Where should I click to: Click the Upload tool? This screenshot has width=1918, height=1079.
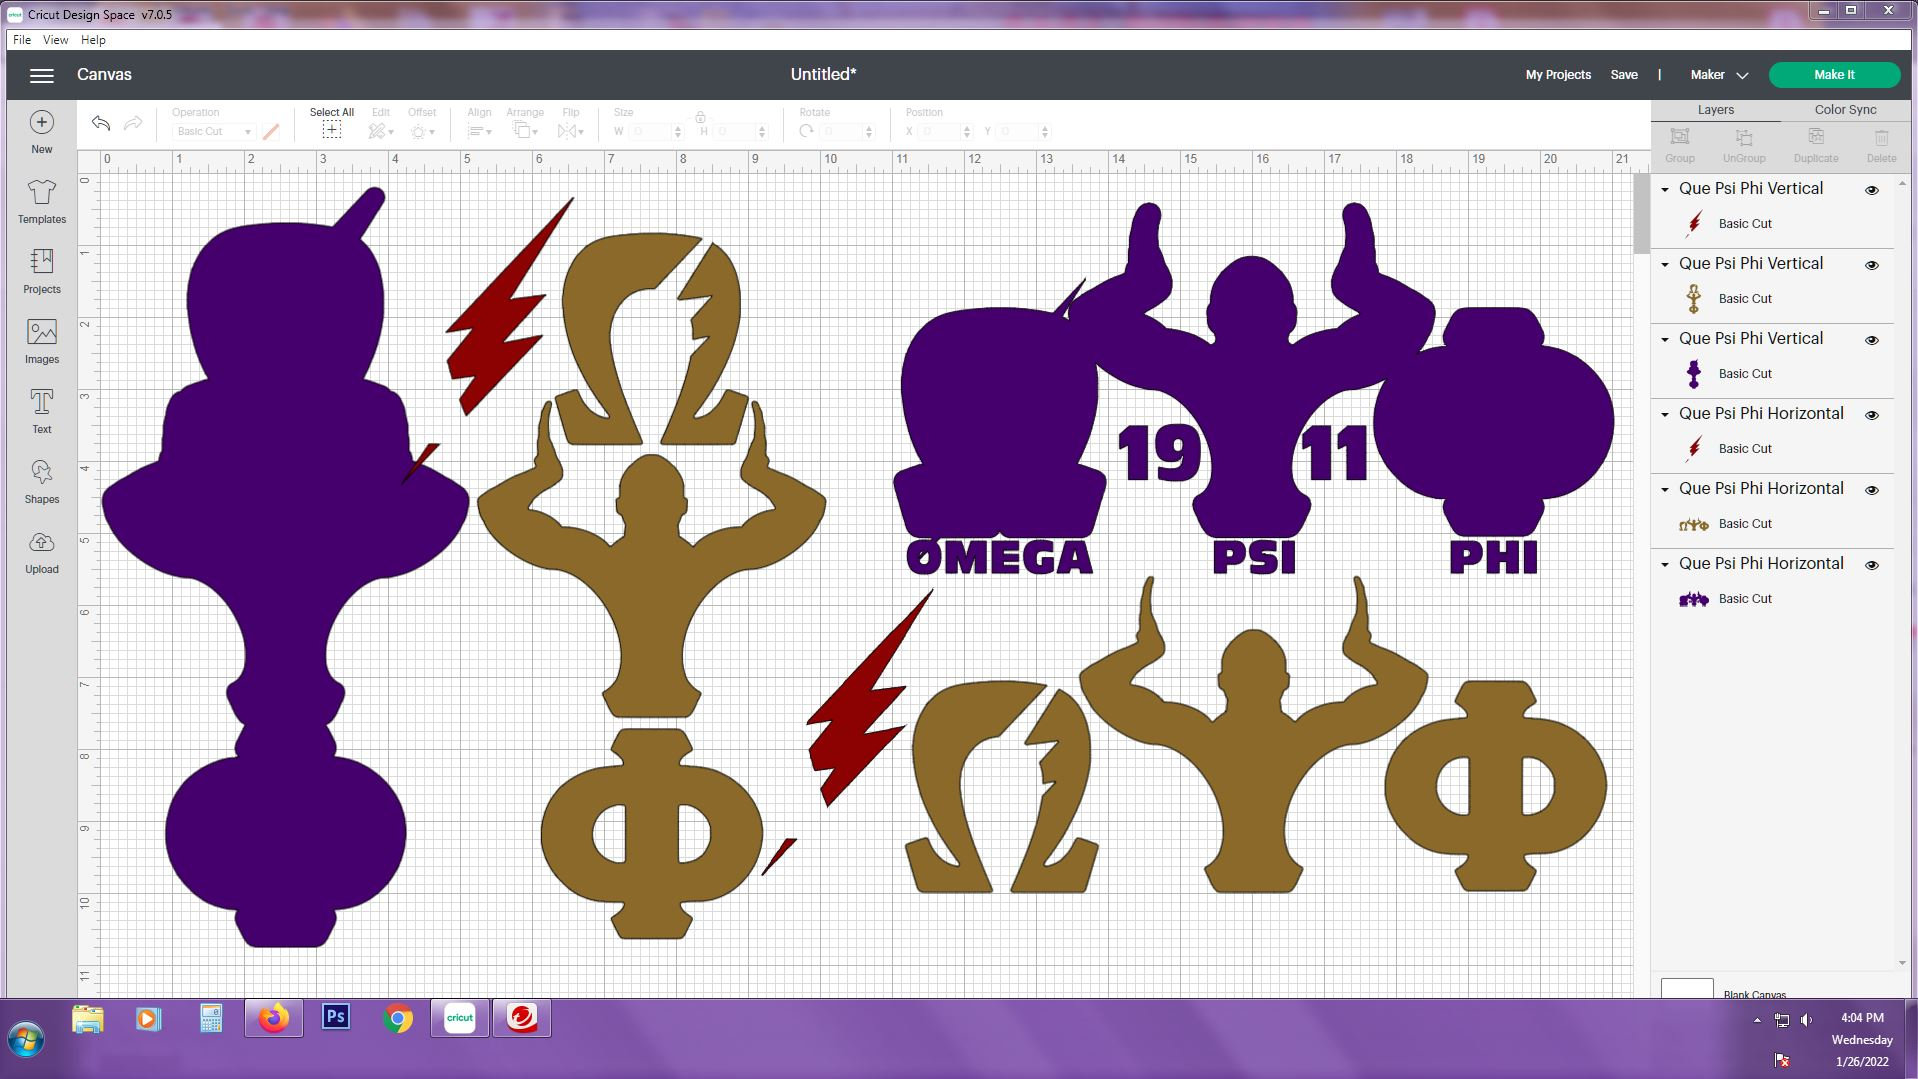pyautogui.click(x=41, y=551)
